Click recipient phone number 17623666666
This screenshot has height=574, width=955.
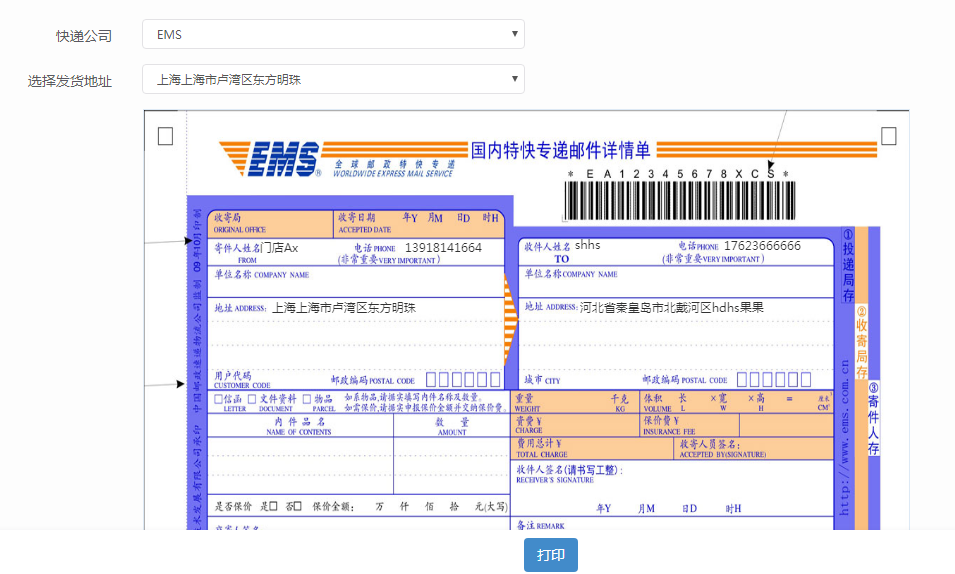click(x=763, y=246)
